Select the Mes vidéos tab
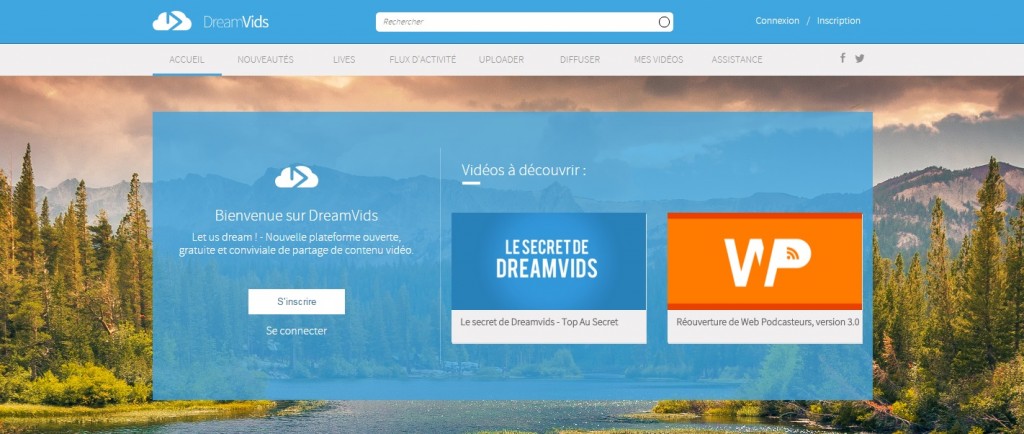 (x=658, y=59)
